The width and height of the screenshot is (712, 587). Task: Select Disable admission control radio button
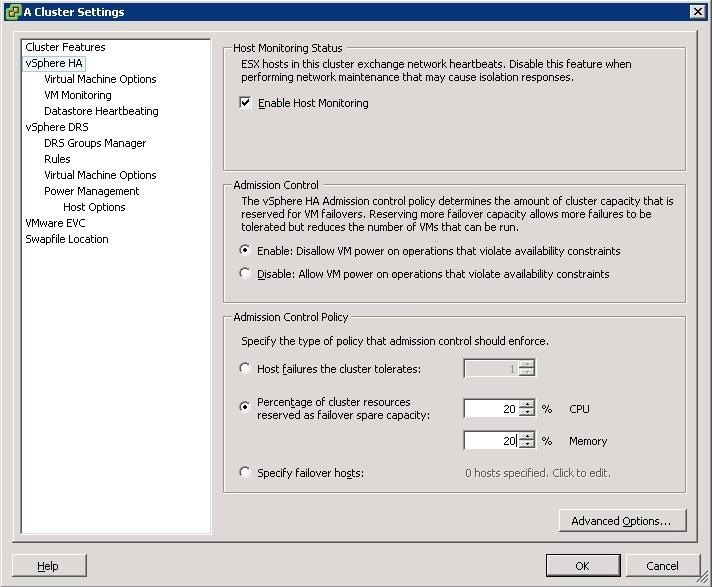pos(245,273)
